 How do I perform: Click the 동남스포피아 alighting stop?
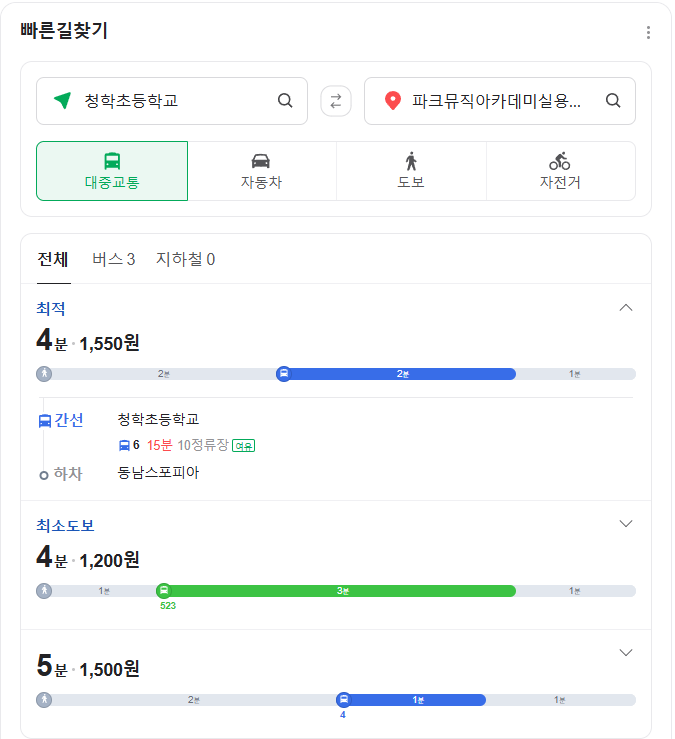tap(158, 473)
